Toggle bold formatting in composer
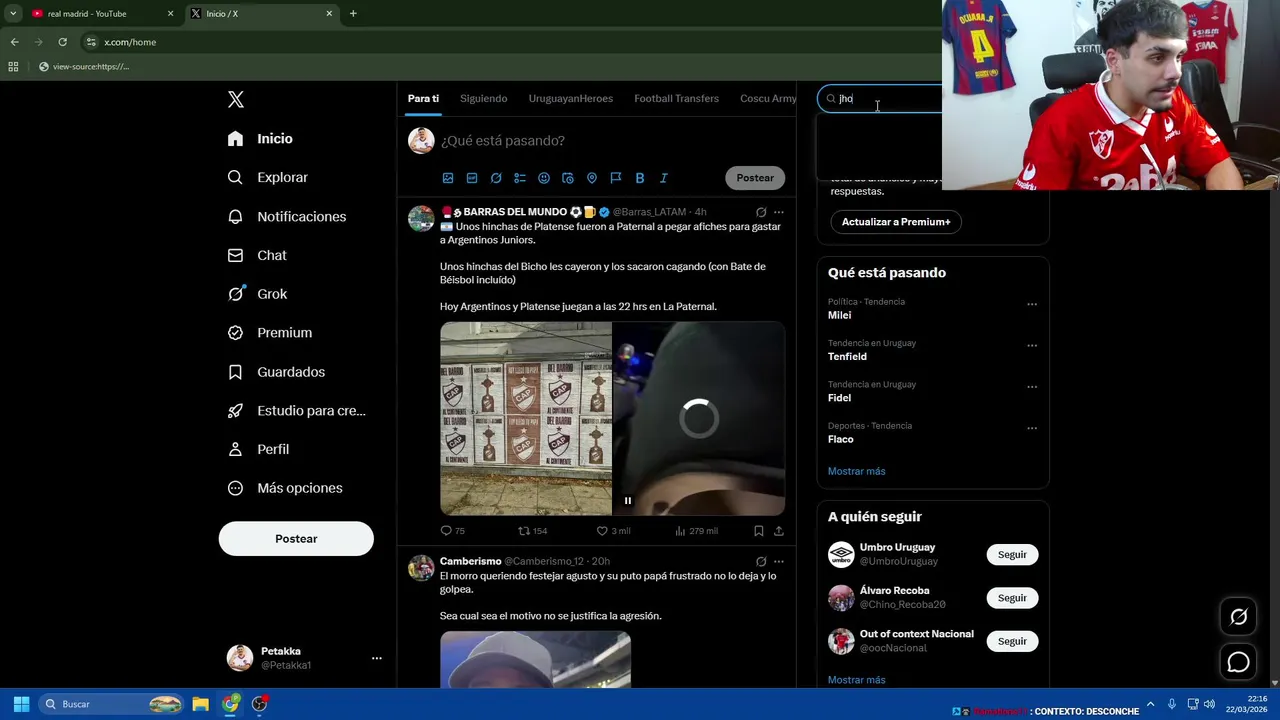This screenshot has width=1280, height=720. coord(640,178)
